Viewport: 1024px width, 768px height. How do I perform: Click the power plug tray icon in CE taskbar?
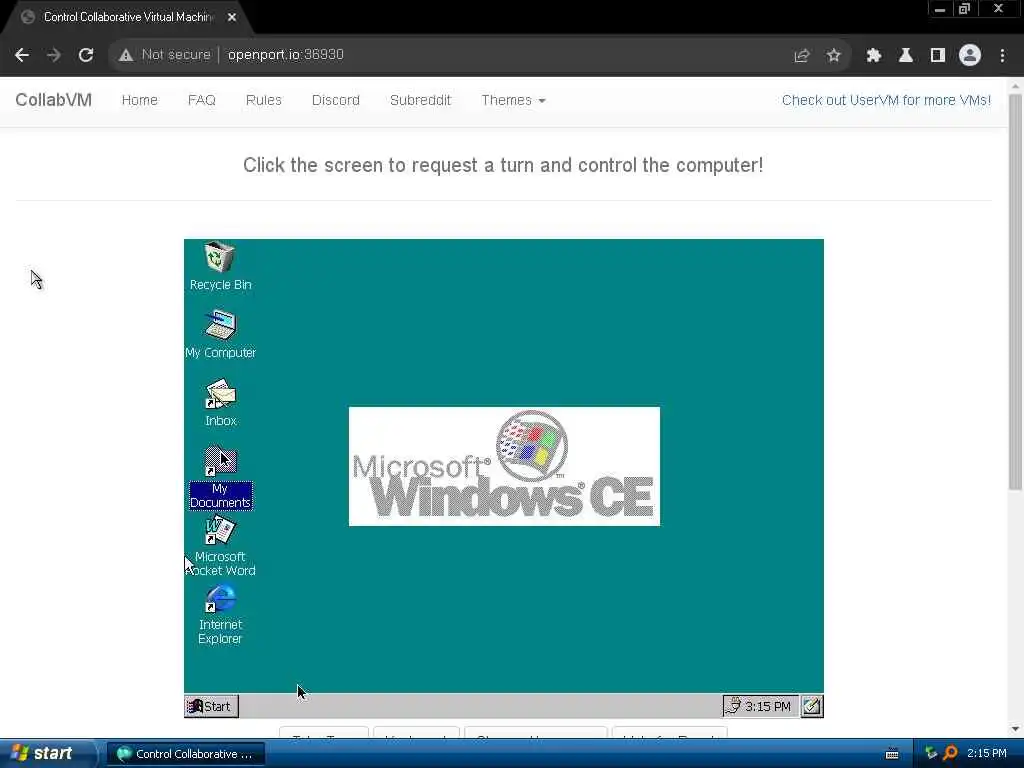(x=733, y=706)
